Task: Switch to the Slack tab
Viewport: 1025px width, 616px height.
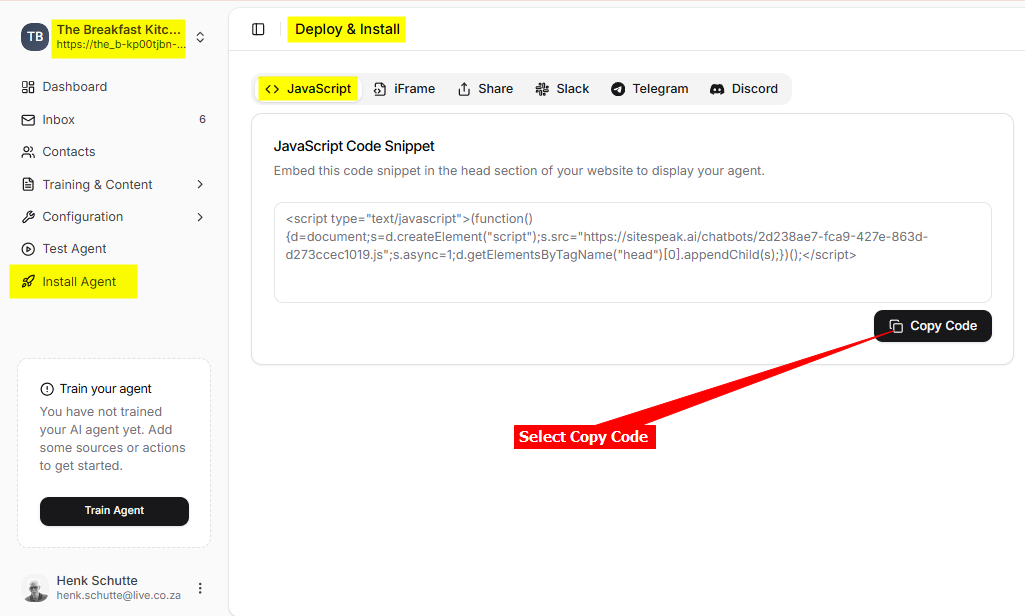Action: (562, 89)
